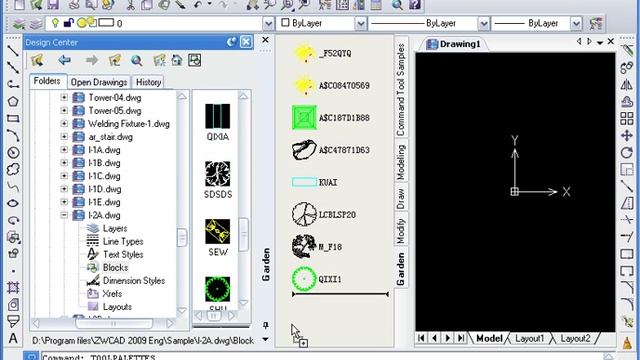Expand the Tower-04.dwg tree node
Image resolution: width=640 pixels, height=360 pixels.
click(64, 98)
